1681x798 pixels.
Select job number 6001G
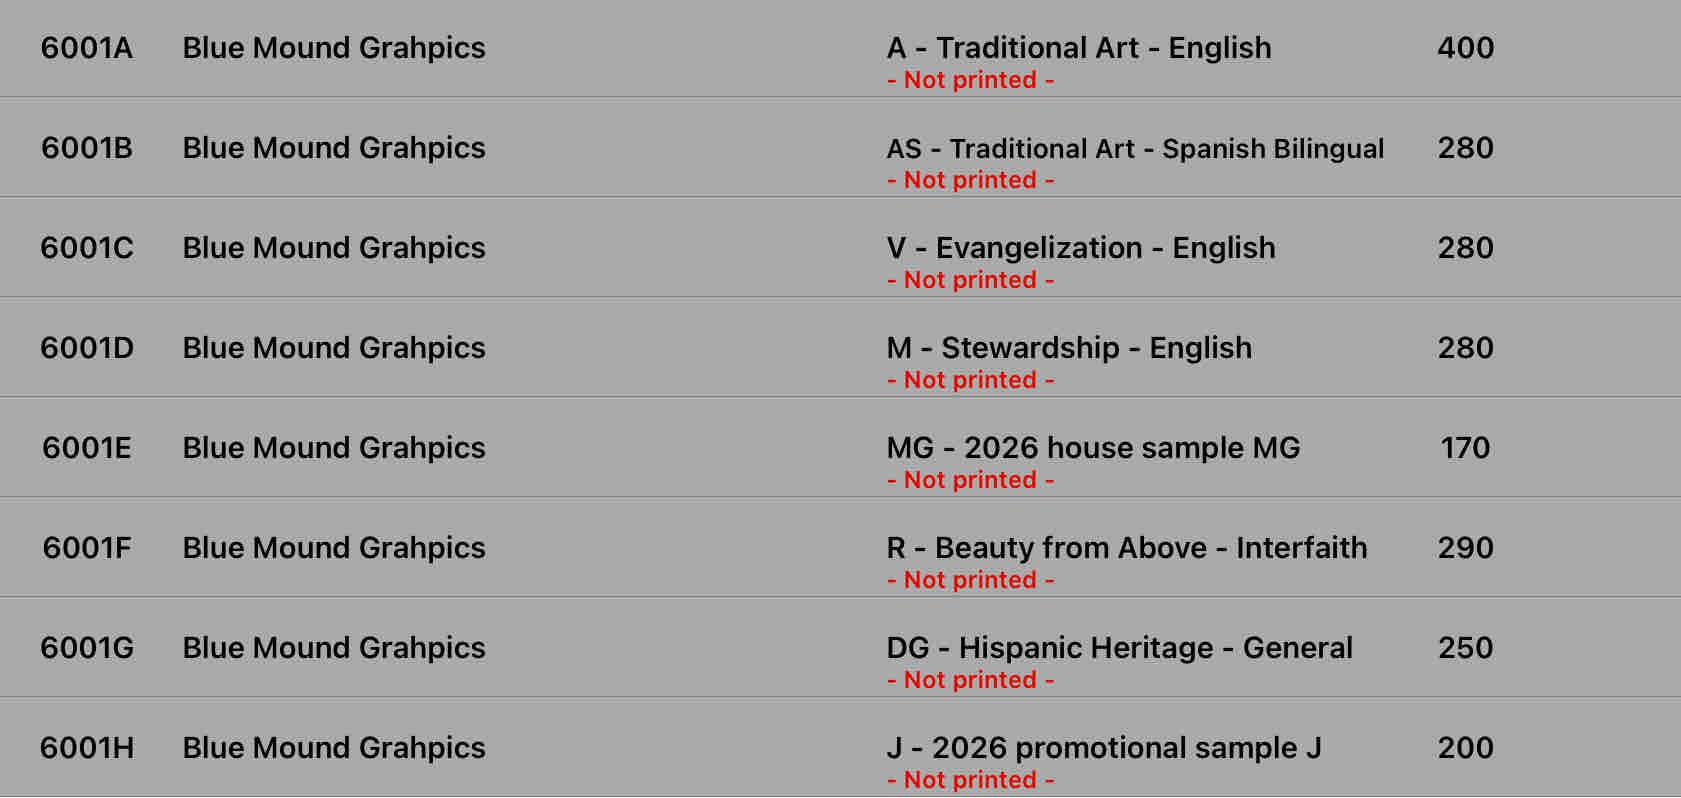(x=87, y=648)
